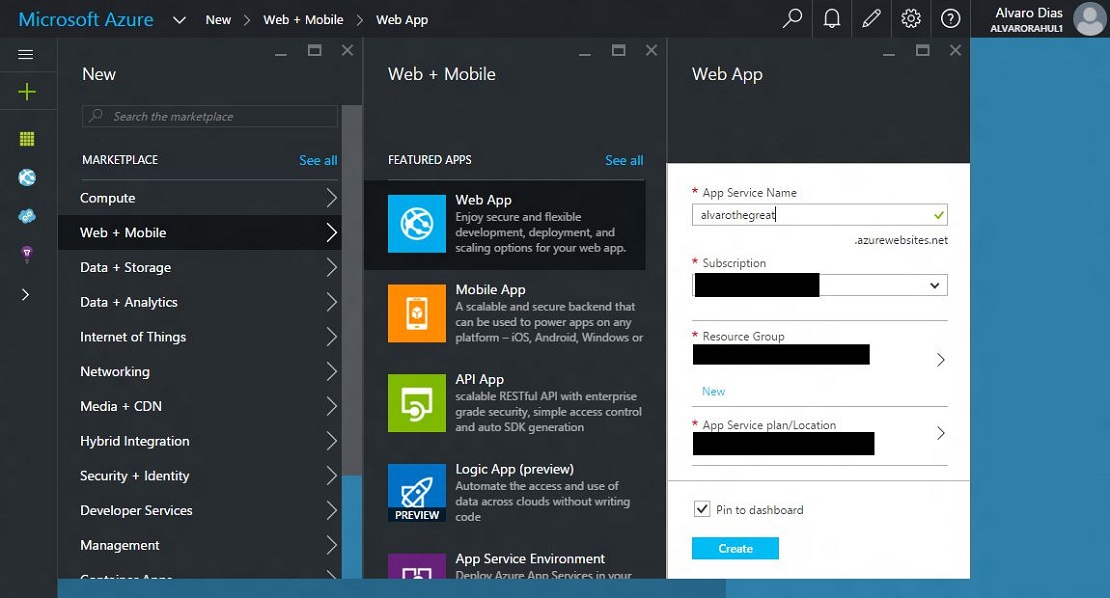Click the lightbulb sidebar icon

27,254
